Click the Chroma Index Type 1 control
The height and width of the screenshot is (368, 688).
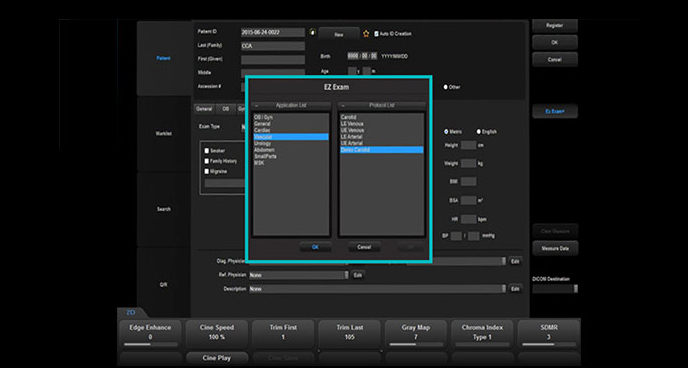pyautogui.click(x=482, y=334)
